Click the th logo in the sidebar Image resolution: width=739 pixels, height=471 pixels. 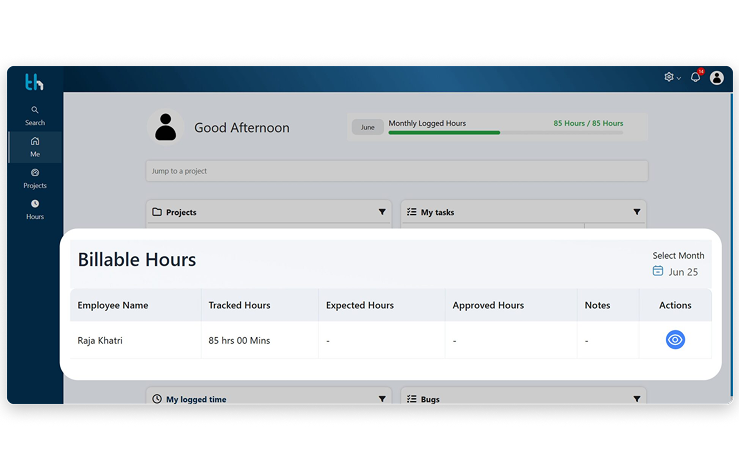(x=34, y=82)
